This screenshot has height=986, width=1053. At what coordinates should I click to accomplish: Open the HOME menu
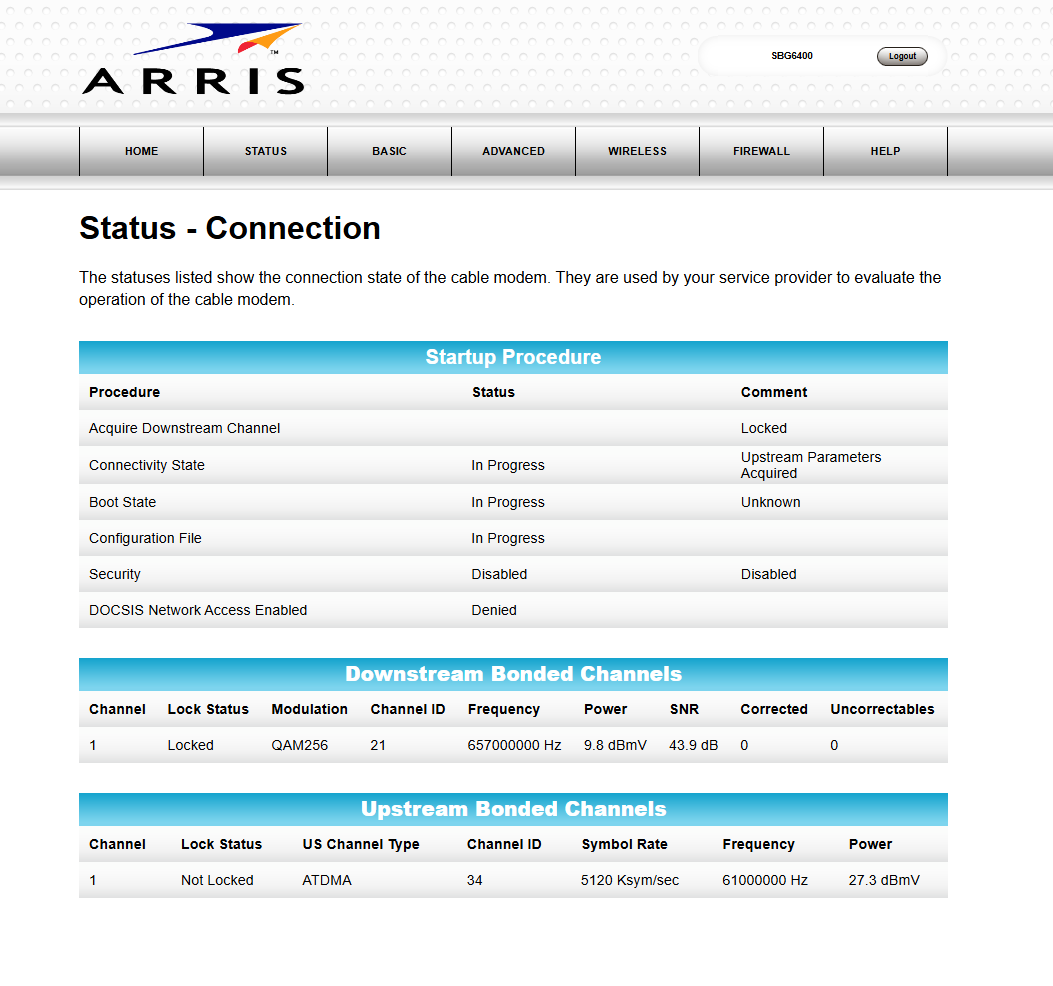[142, 151]
